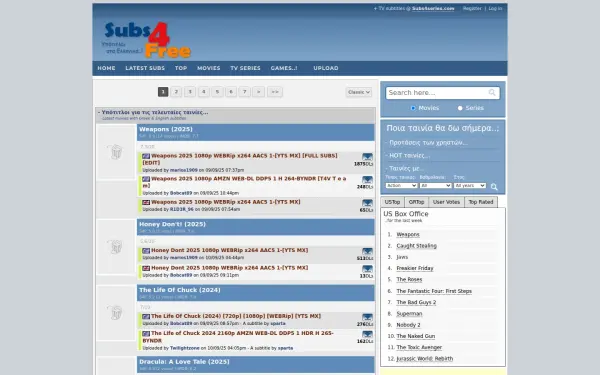Open the Dracula: A Love Tale (2025) title
The height and width of the screenshot is (375, 600).
[x=184, y=362]
